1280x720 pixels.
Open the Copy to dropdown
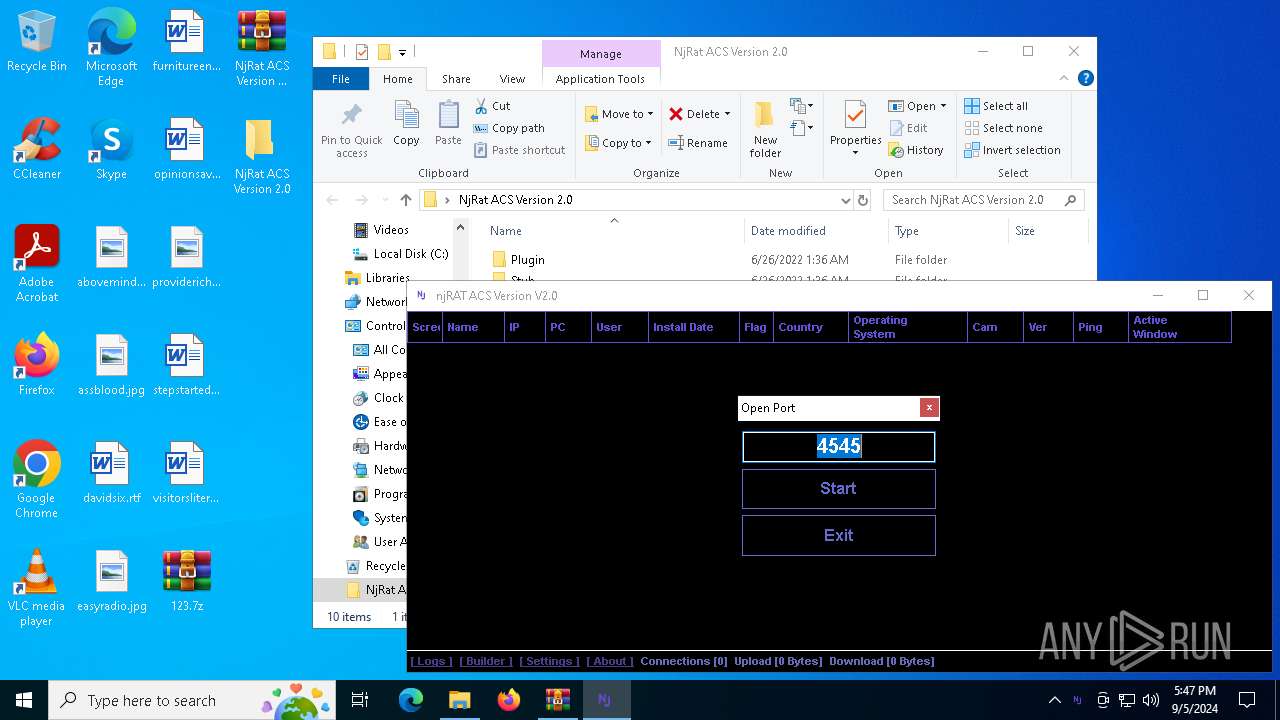click(618, 143)
